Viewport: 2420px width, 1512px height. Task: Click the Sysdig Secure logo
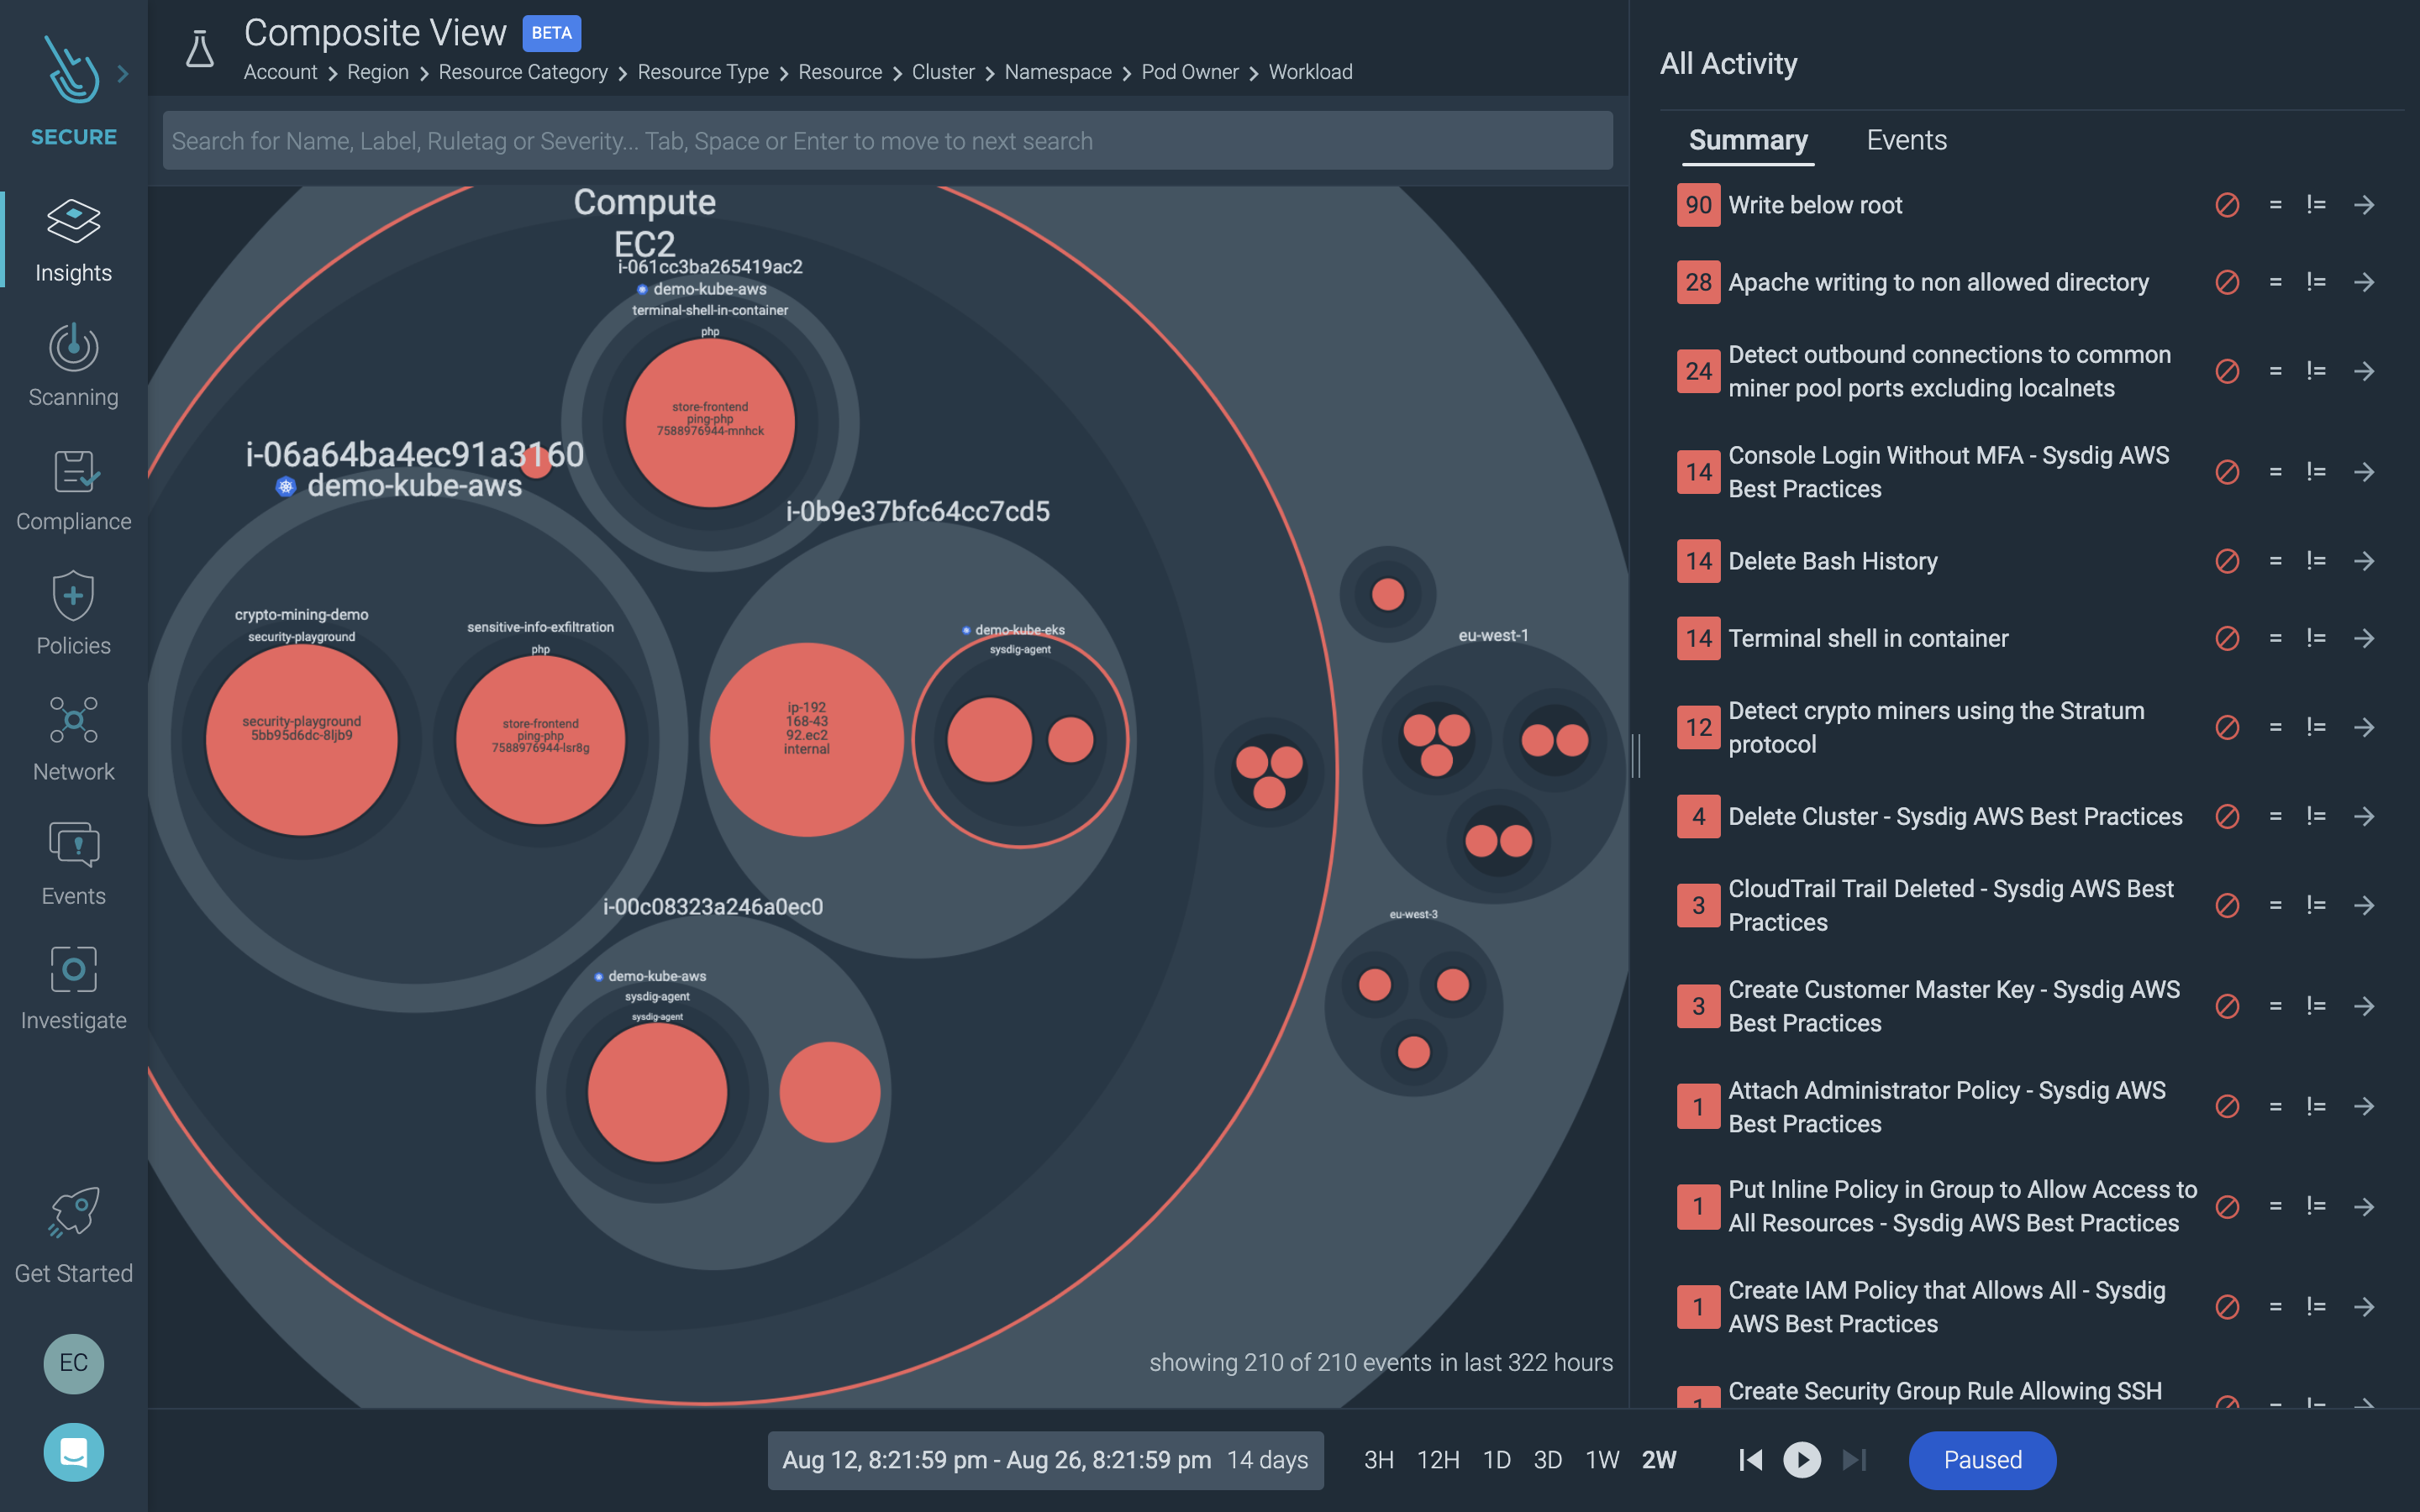pyautogui.click(x=72, y=69)
